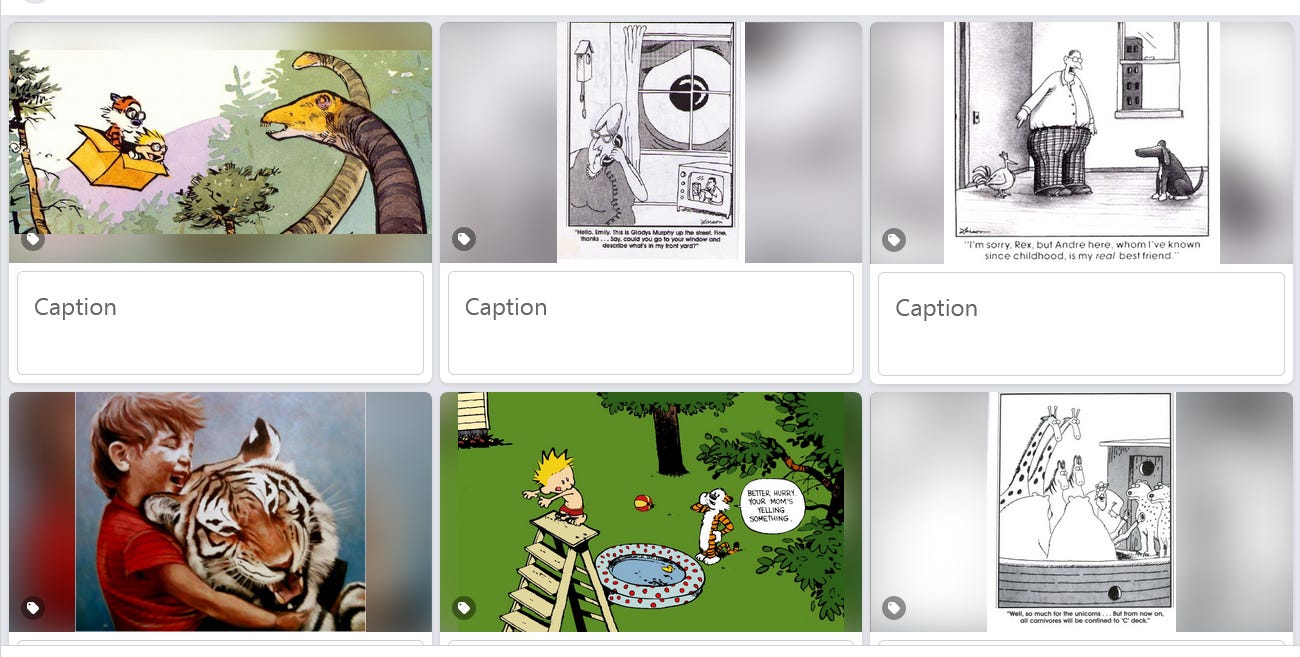This screenshot has width=1300, height=657.
Task: Click Caption box below Gladys Murphy cartoon
Action: (x=651, y=323)
